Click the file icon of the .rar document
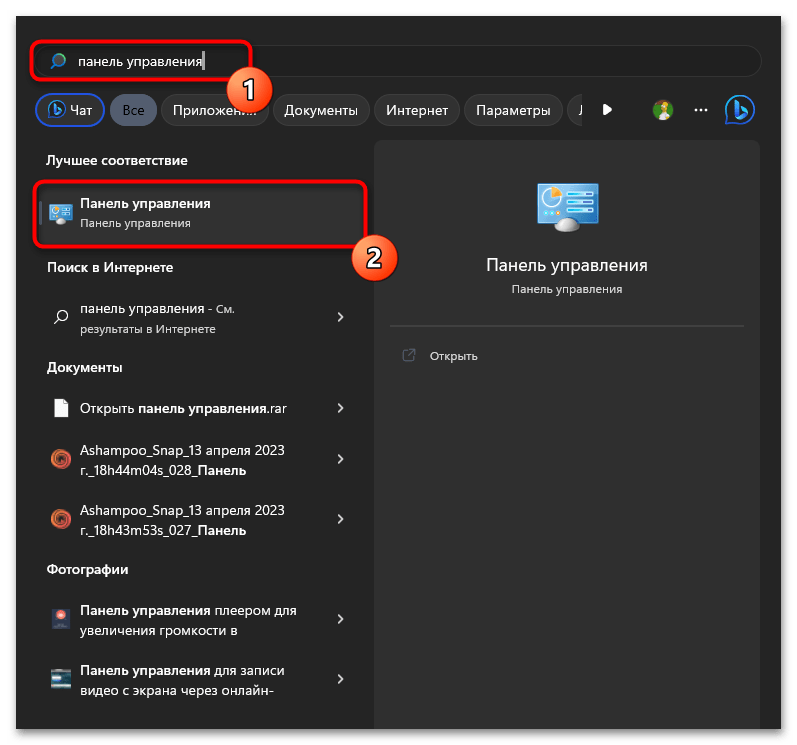797x745 pixels. [61, 408]
